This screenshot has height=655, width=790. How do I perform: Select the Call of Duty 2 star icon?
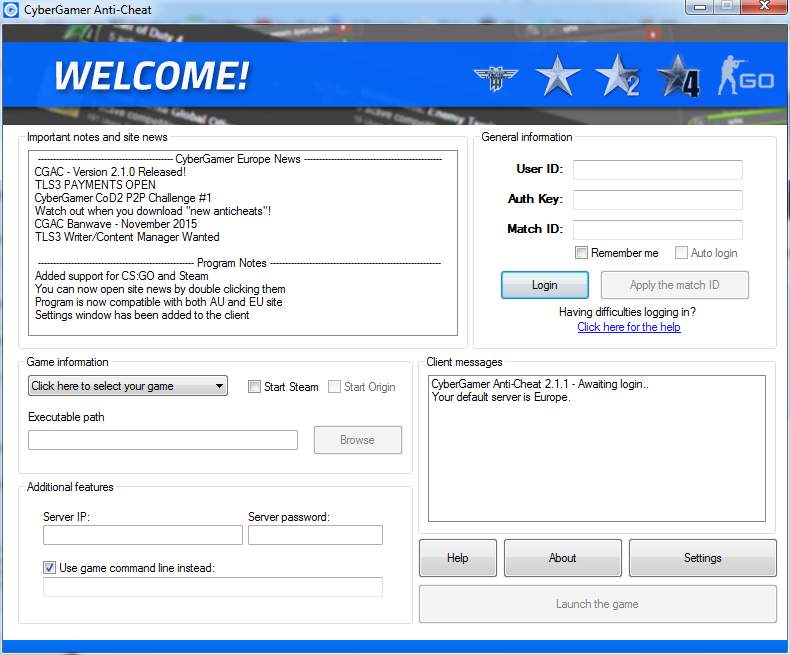point(618,76)
